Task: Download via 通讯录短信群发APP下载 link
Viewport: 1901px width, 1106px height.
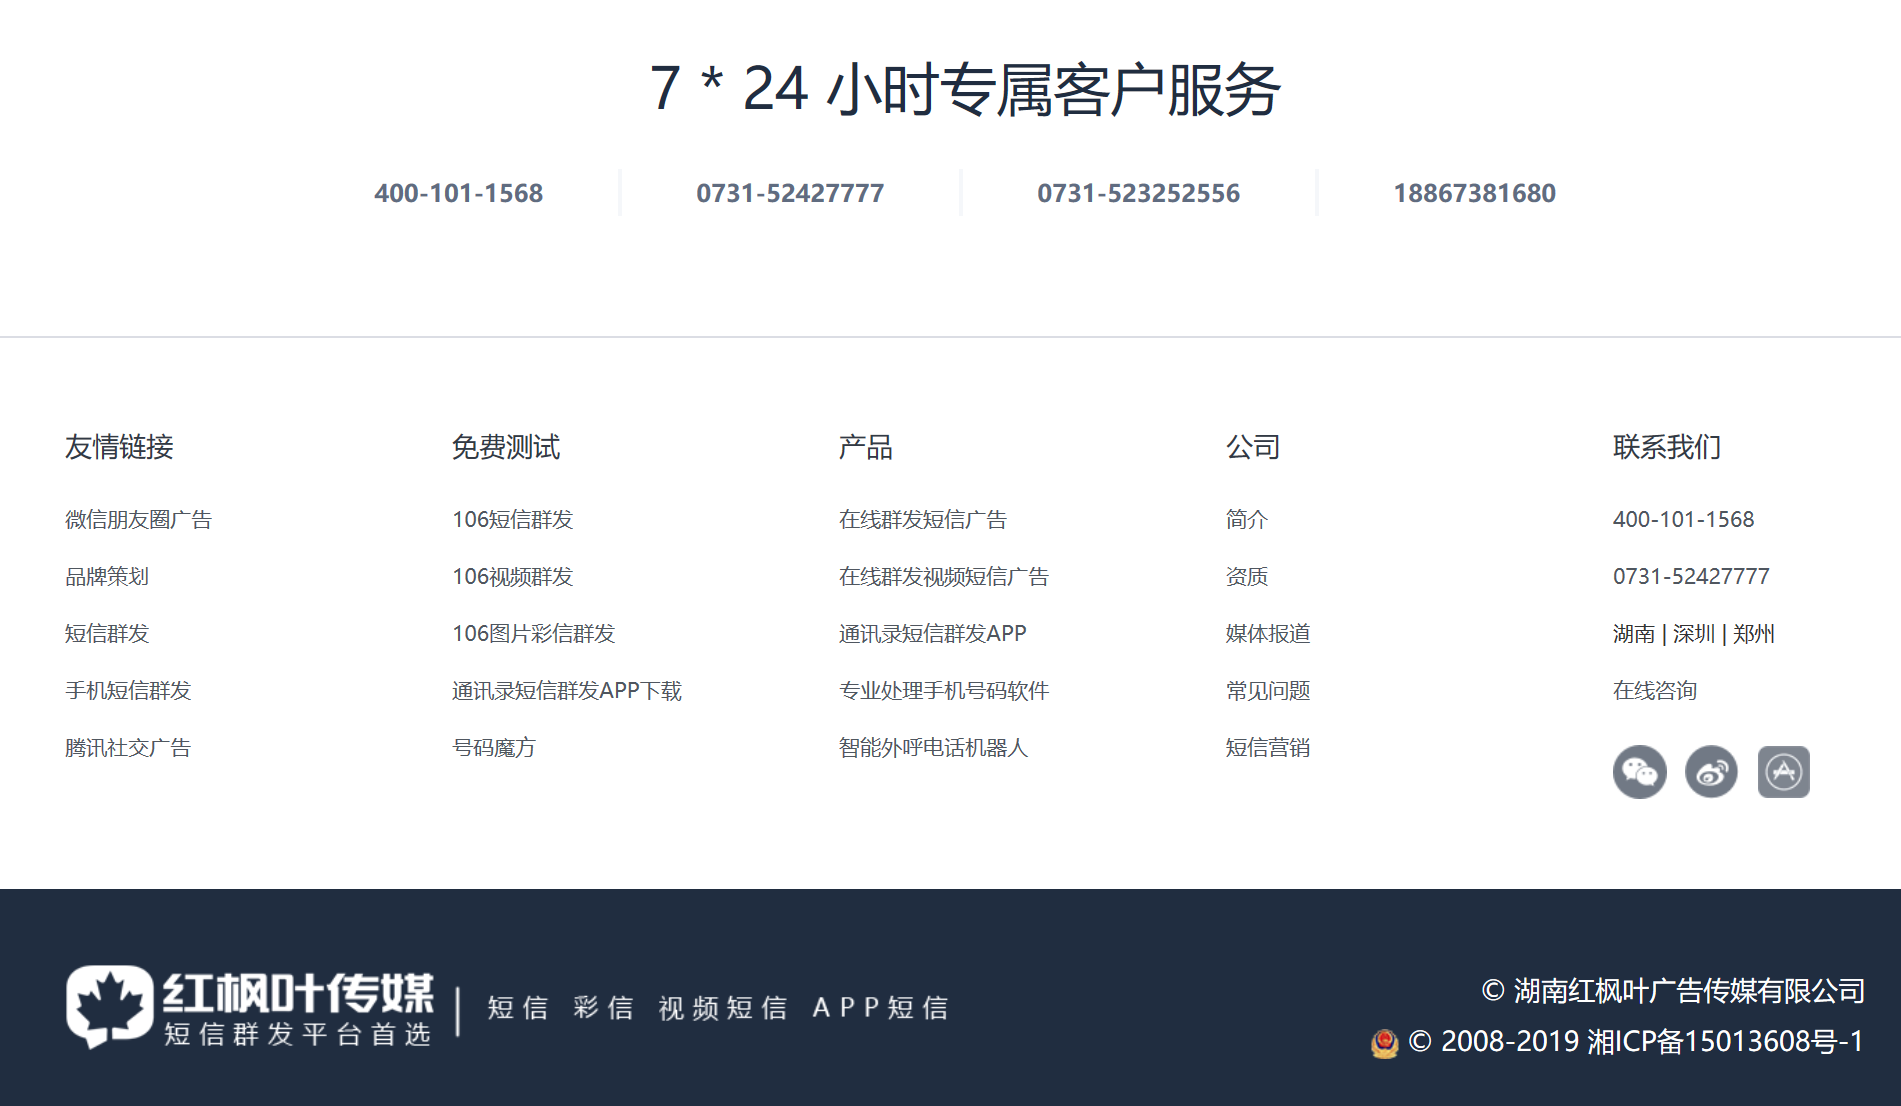Action: click(x=566, y=691)
